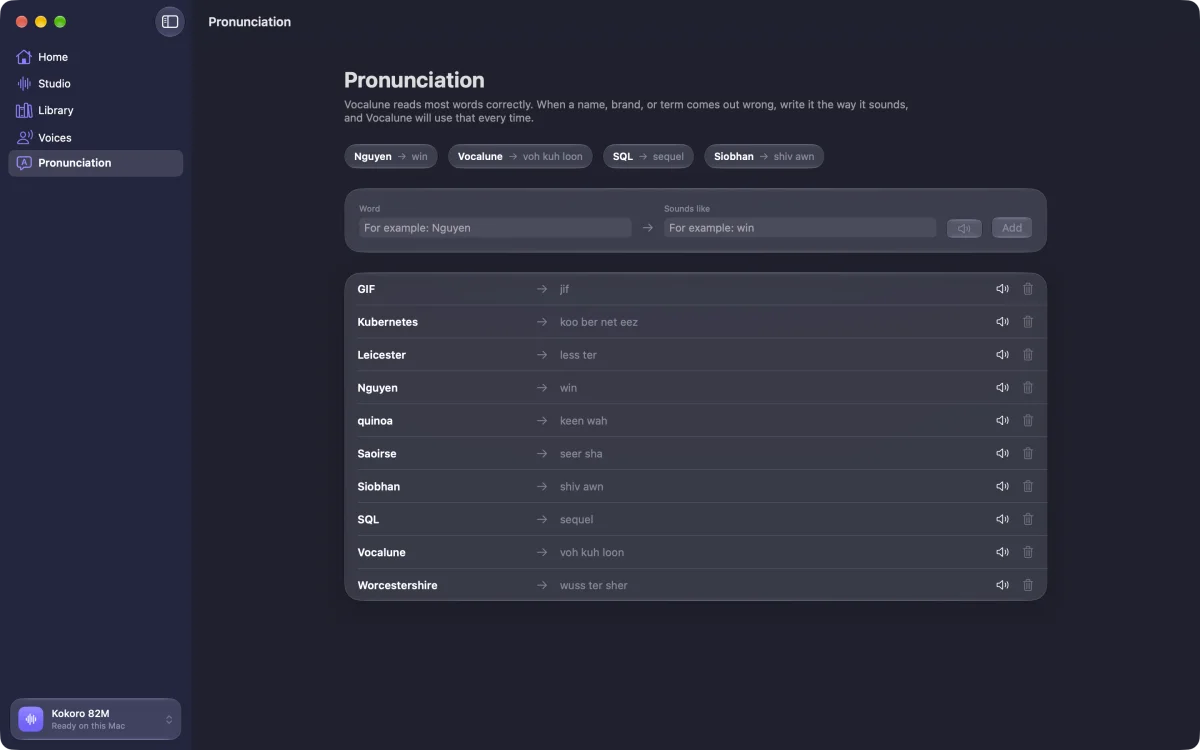Preview the new entry with speaker button
1200x750 pixels.
click(x=964, y=228)
